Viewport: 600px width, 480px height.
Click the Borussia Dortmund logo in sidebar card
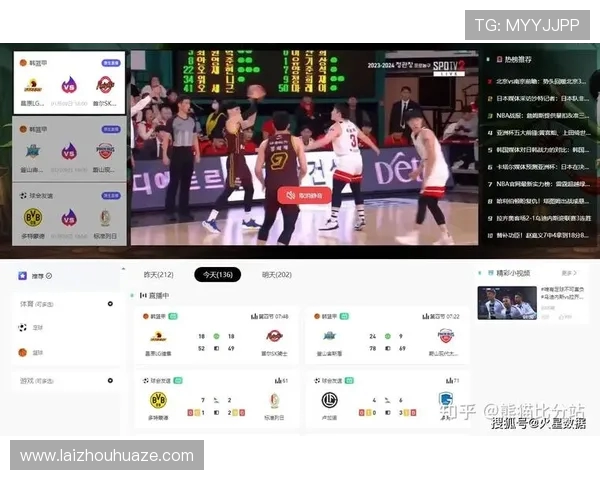click(x=32, y=217)
